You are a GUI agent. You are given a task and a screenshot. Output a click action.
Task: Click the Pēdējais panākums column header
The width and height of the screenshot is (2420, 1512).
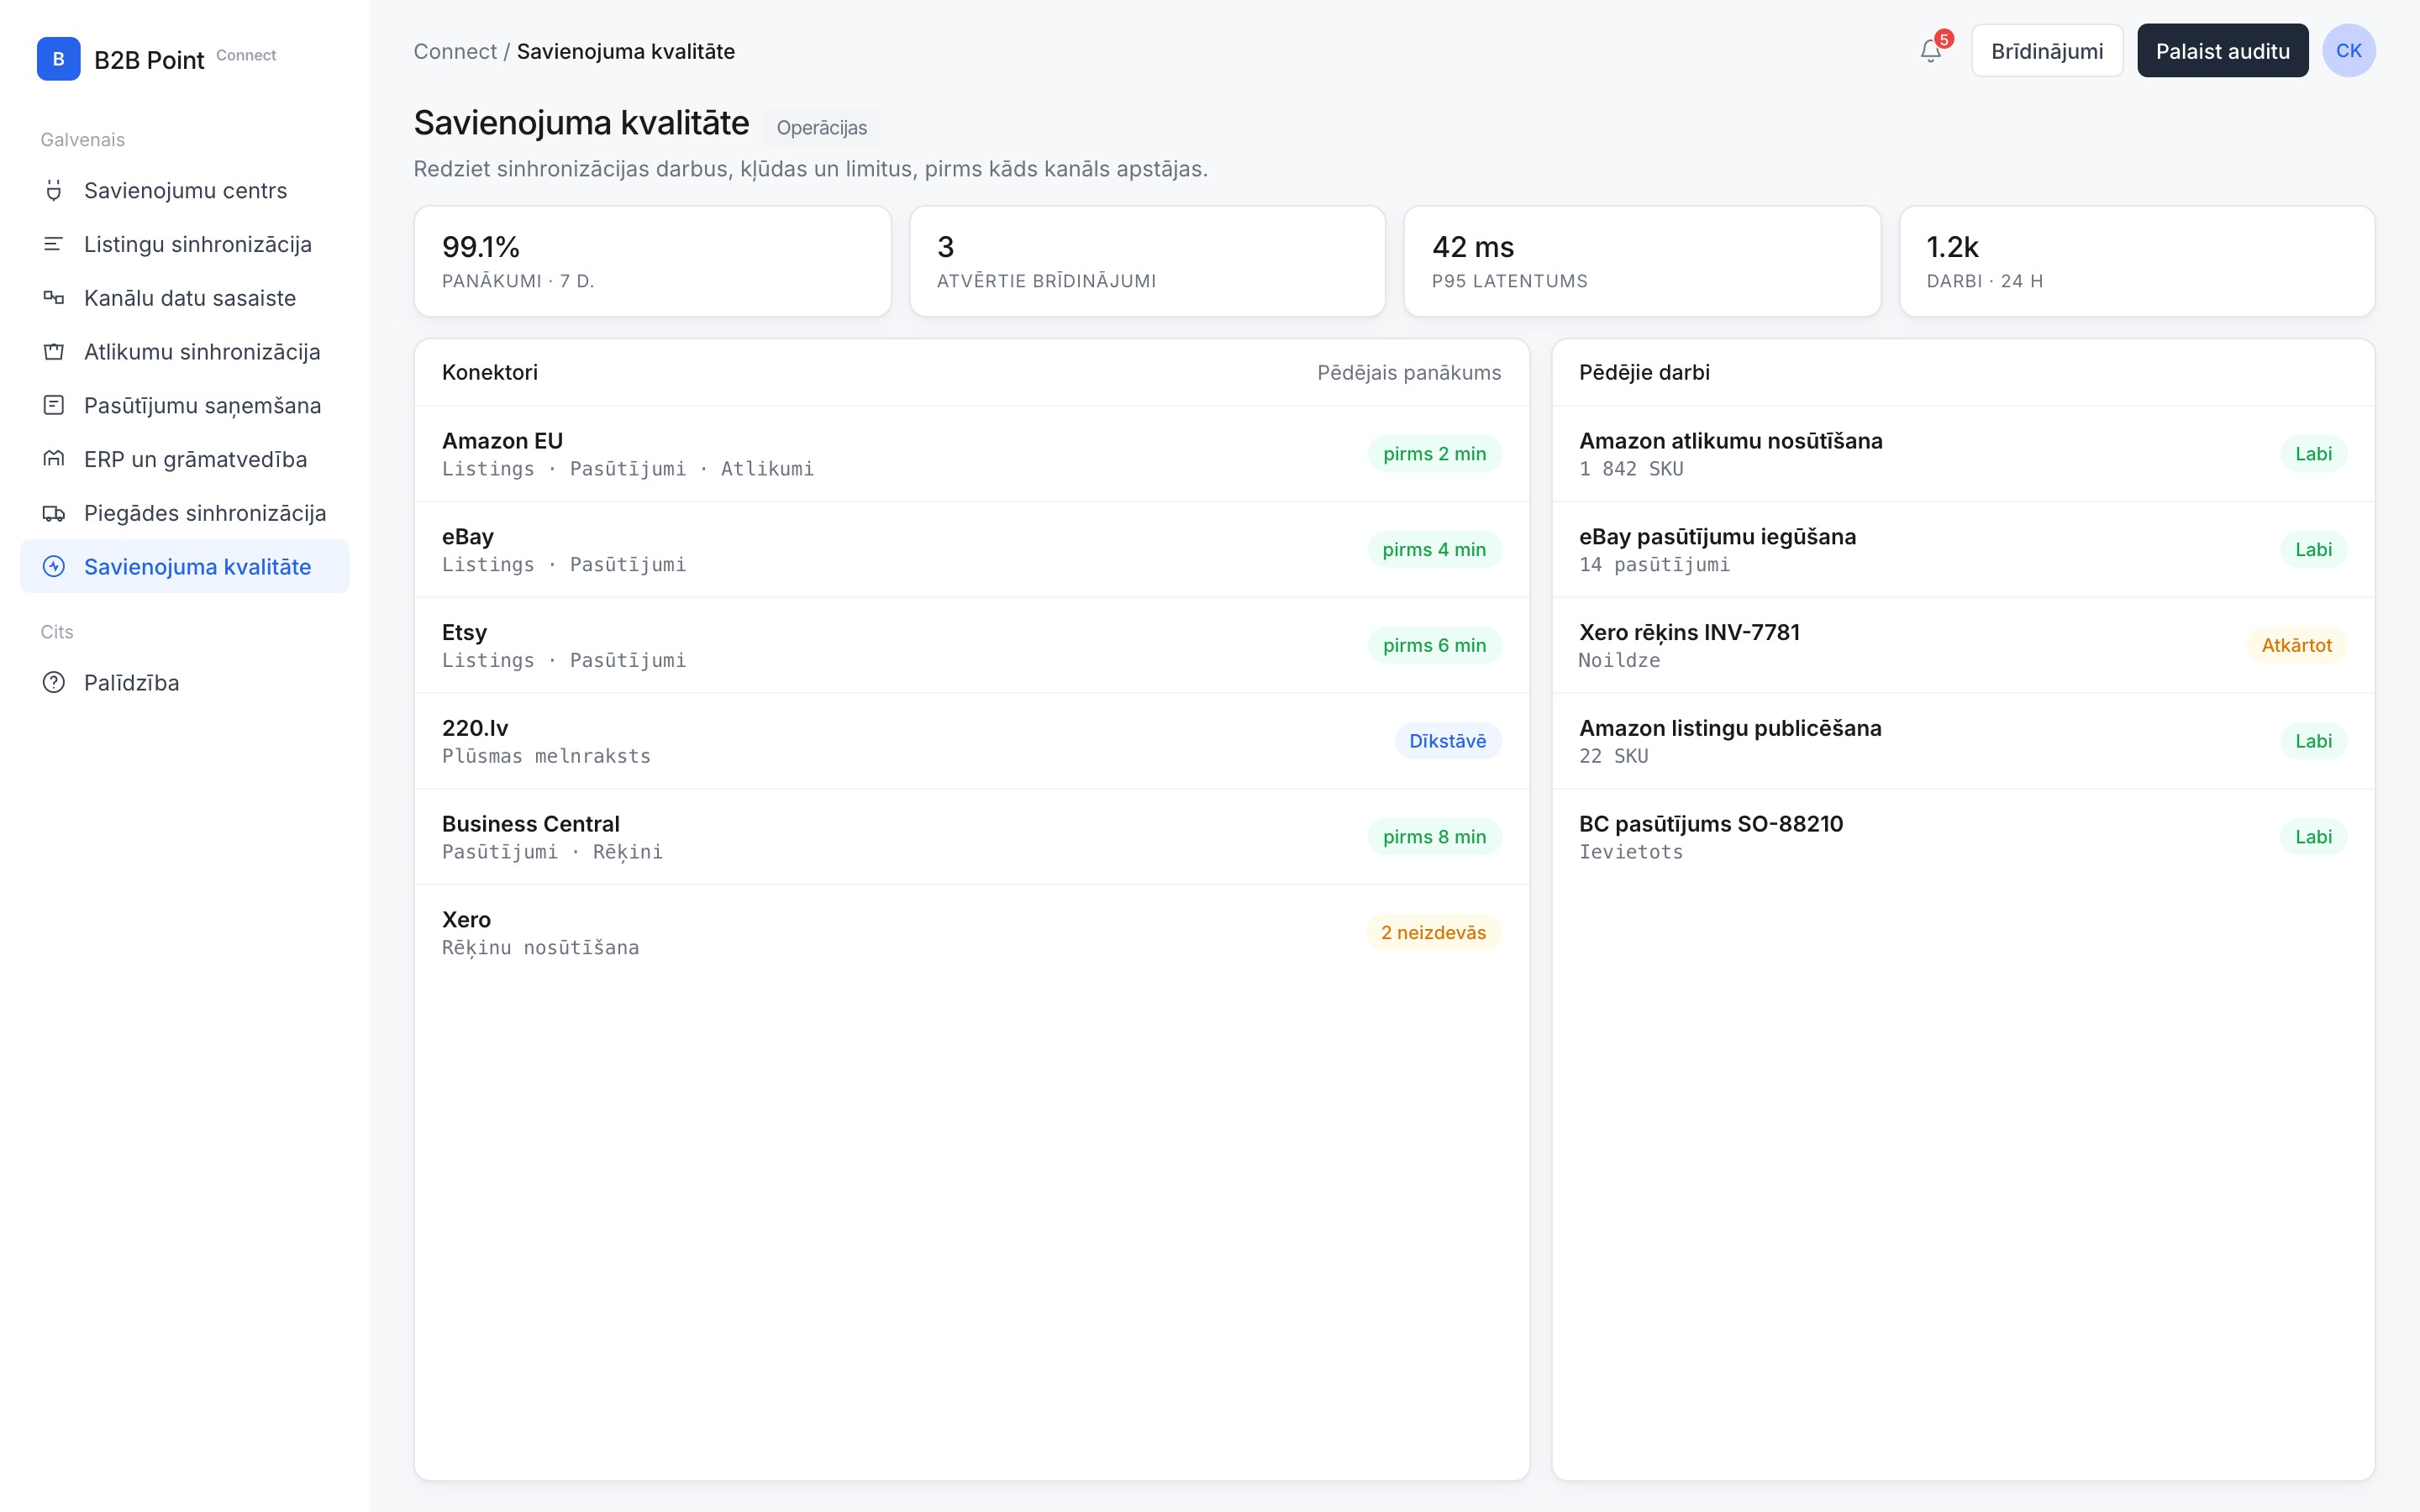pos(1408,373)
